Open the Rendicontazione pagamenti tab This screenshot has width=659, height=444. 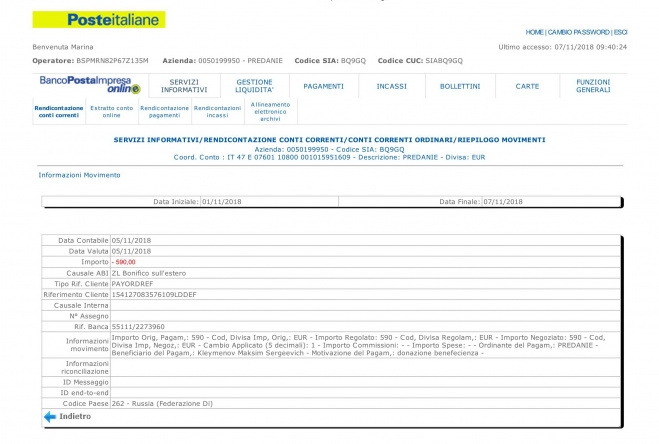(164, 111)
